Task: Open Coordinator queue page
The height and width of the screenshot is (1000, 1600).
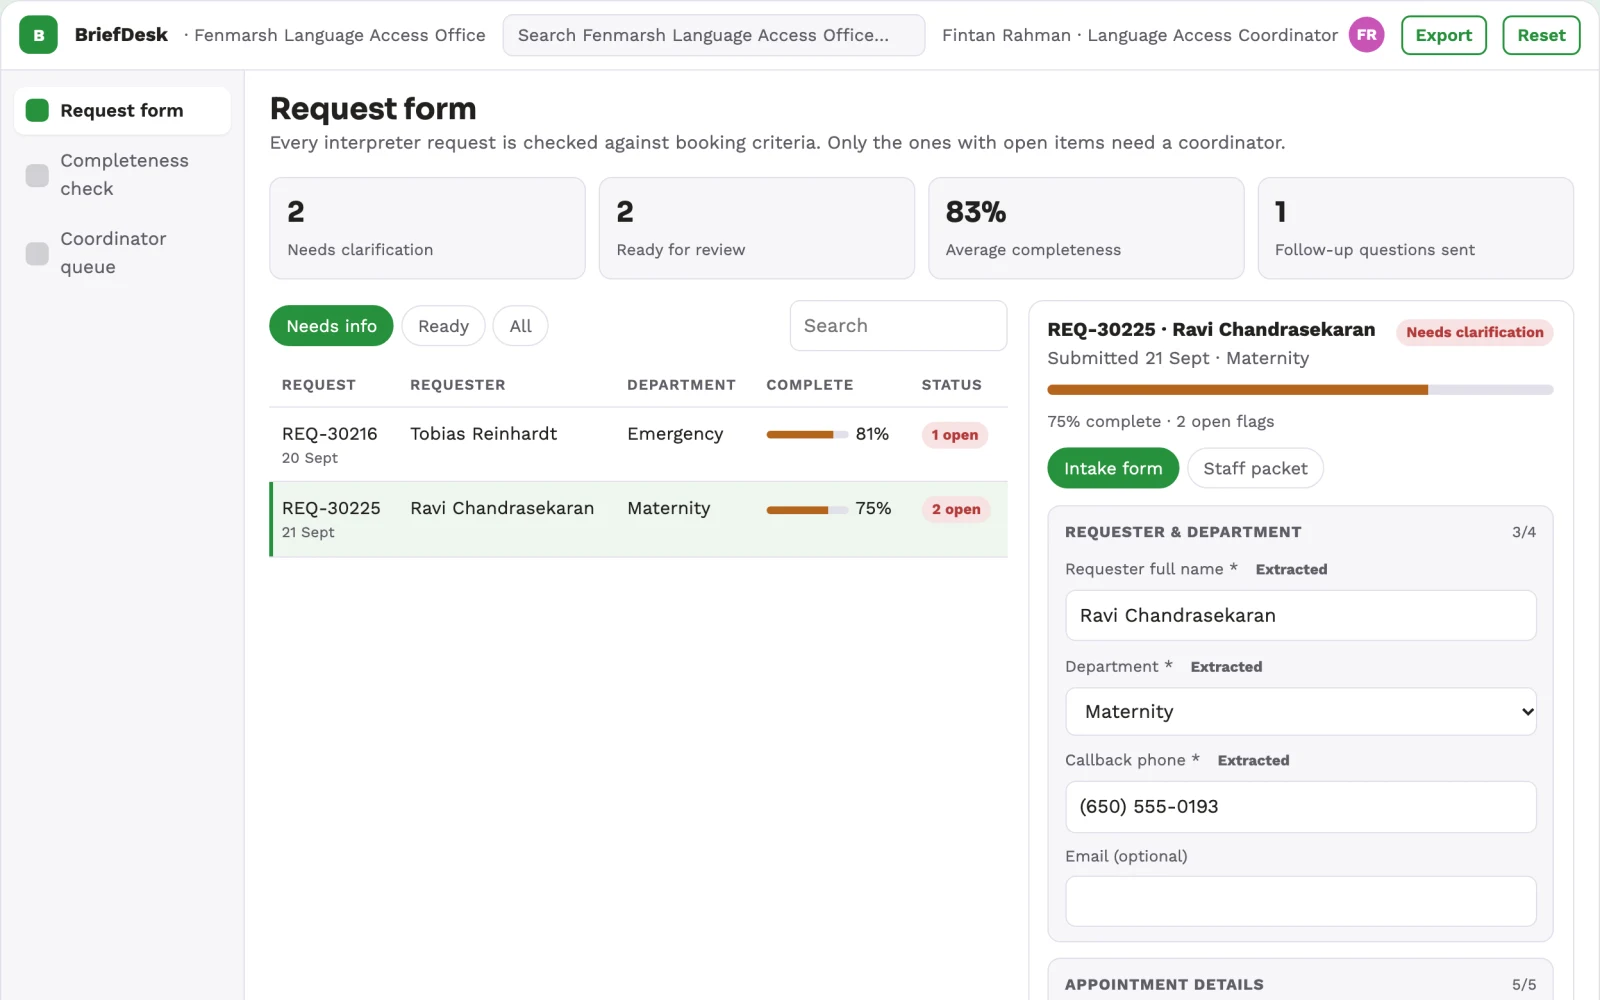Action: (x=122, y=253)
